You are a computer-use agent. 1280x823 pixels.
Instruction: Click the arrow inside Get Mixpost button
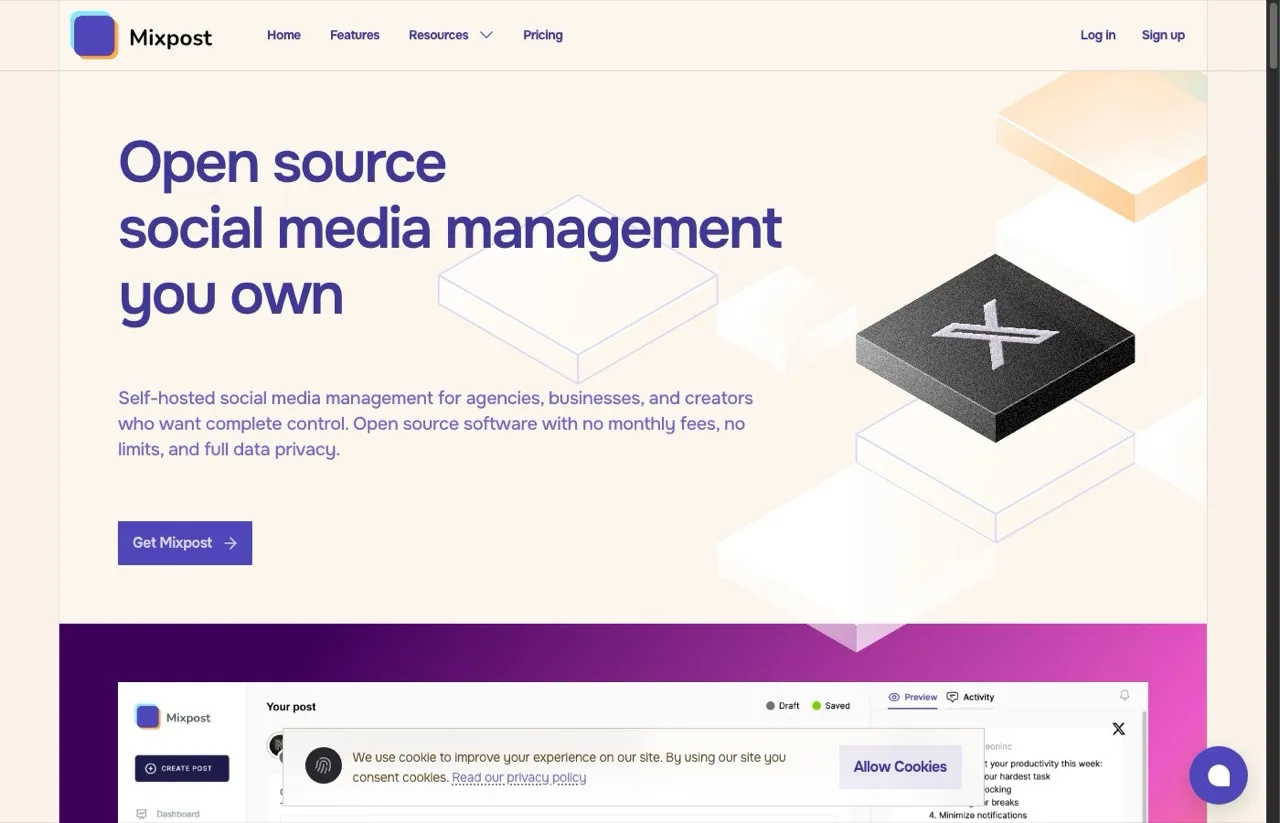[x=231, y=543]
